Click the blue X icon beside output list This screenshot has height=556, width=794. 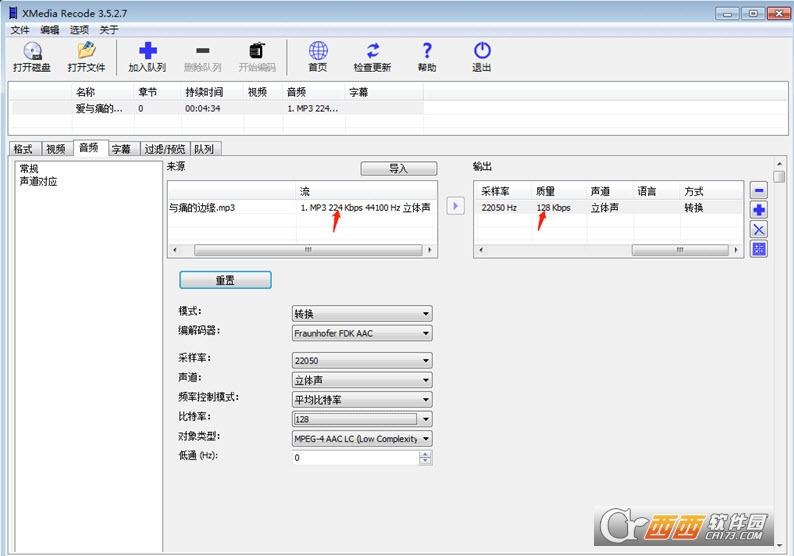(759, 229)
